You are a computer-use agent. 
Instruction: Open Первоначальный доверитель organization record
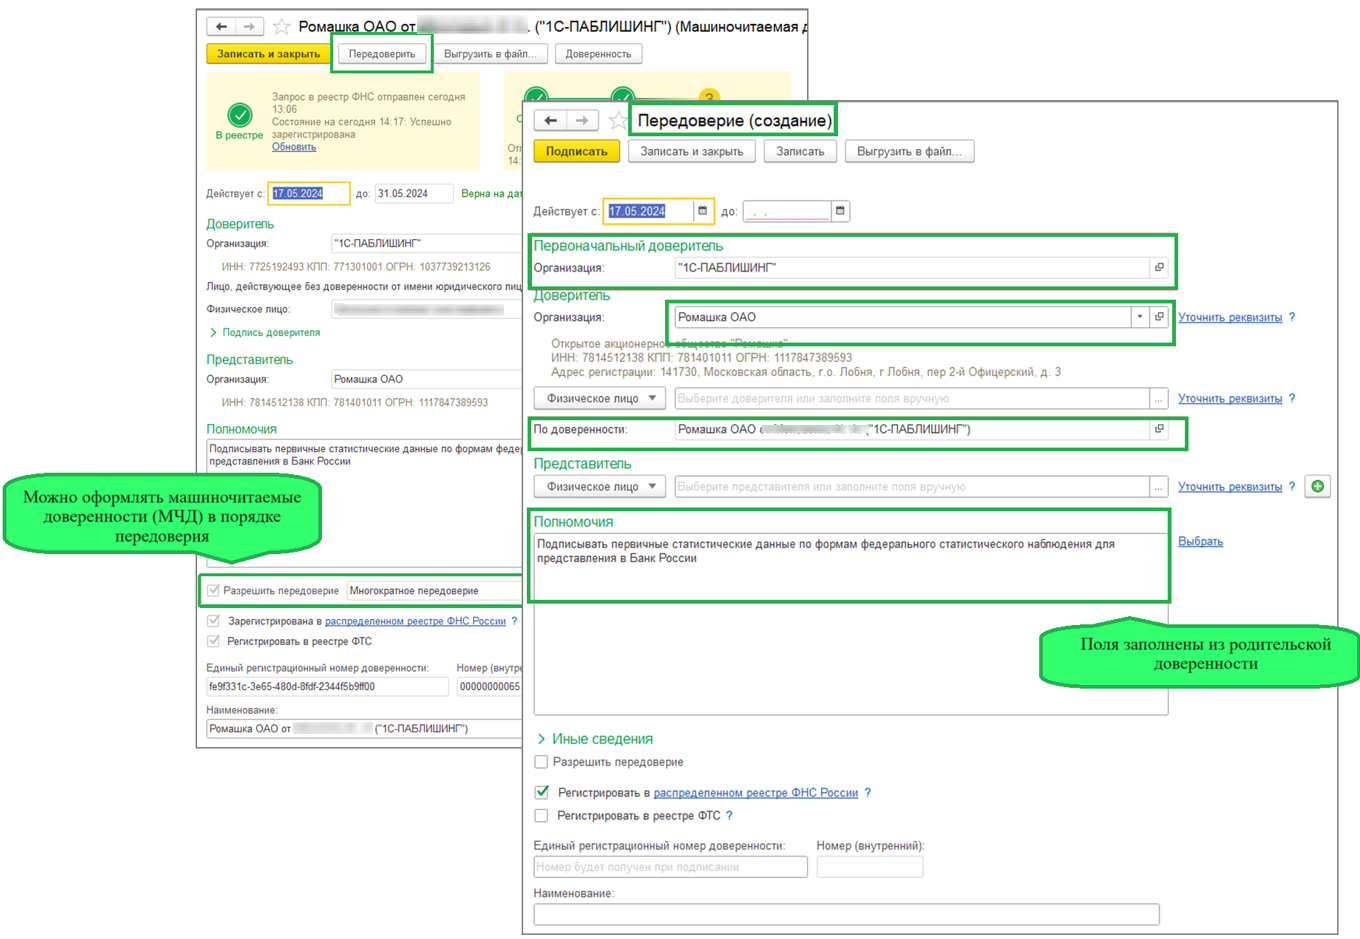(x=1159, y=268)
